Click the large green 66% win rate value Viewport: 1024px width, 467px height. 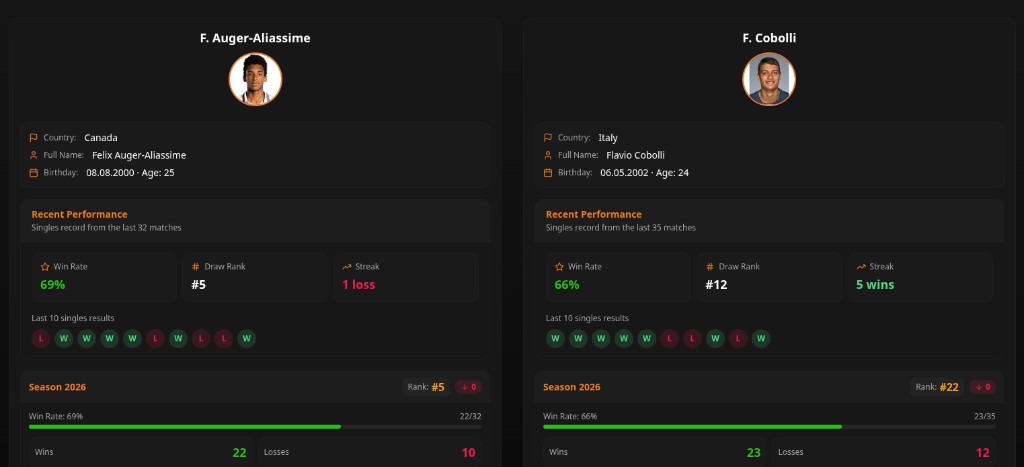568,285
